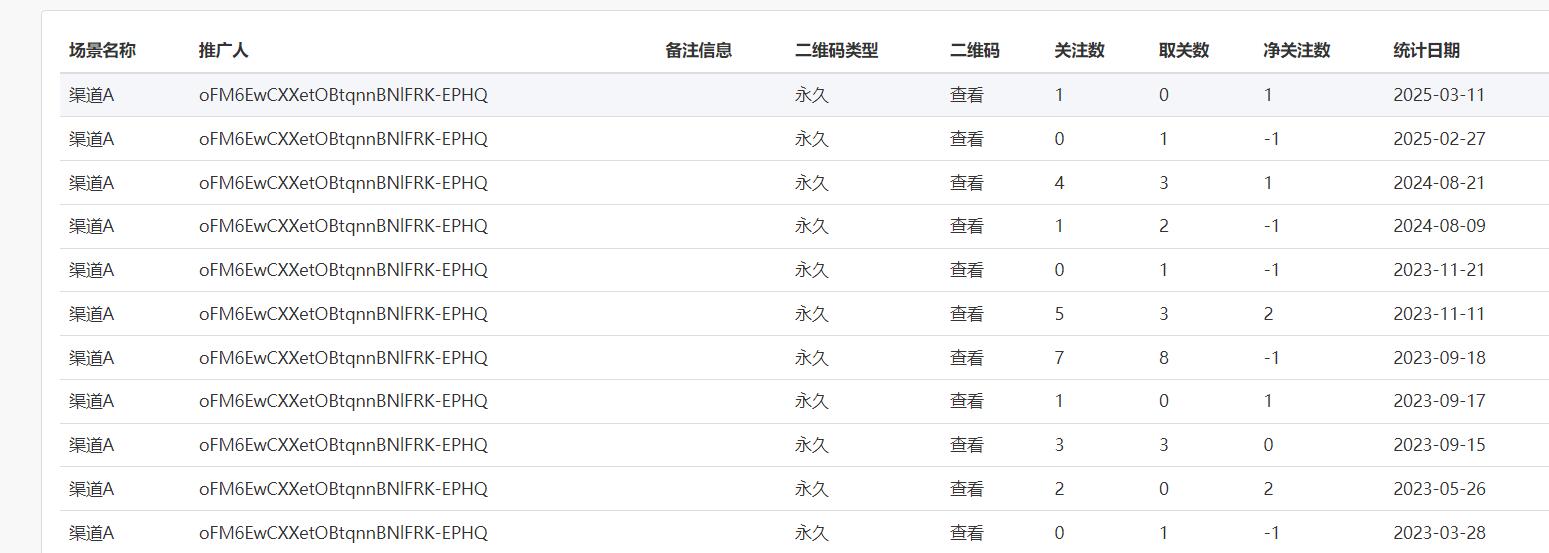Viewport: 1549px width, 553px height.
Task: Click 查看 link in the 2025-03-11 row
Action: (x=966, y=95)
